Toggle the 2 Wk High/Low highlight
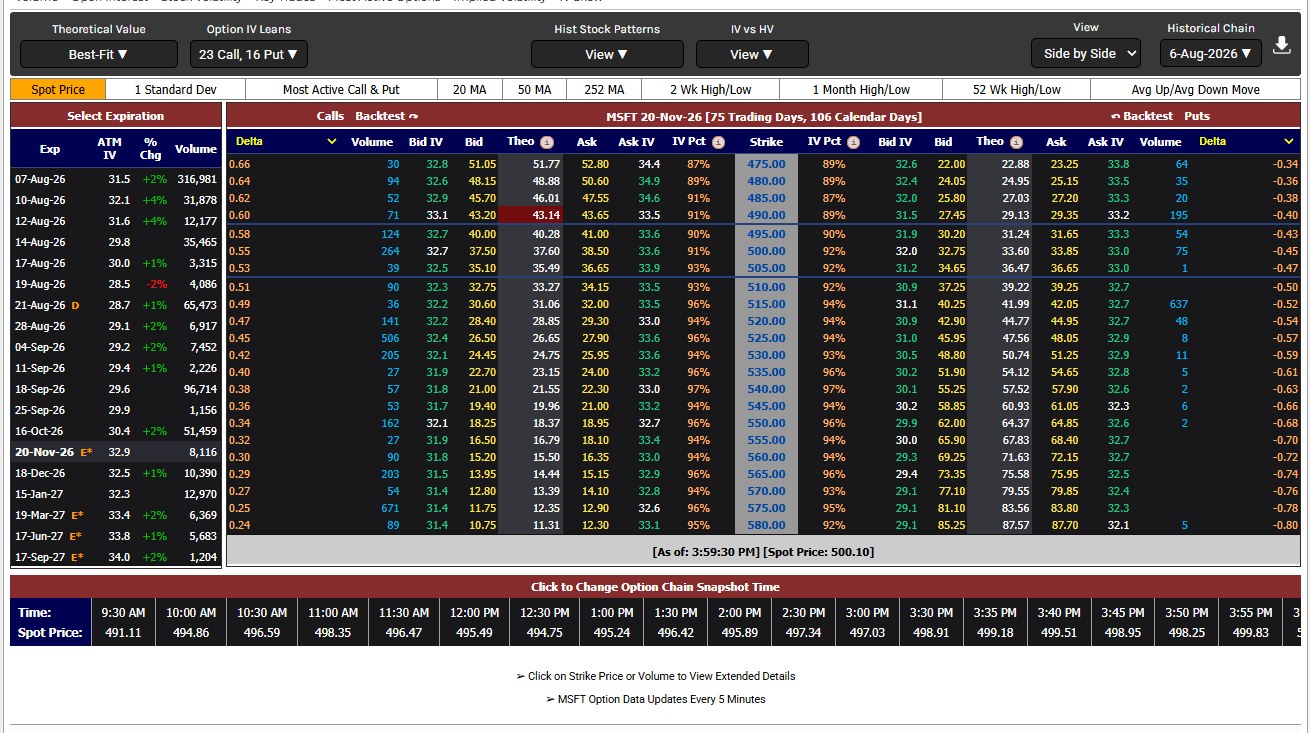The height and width of the screenshot is (733, 1311). point(710,90)
